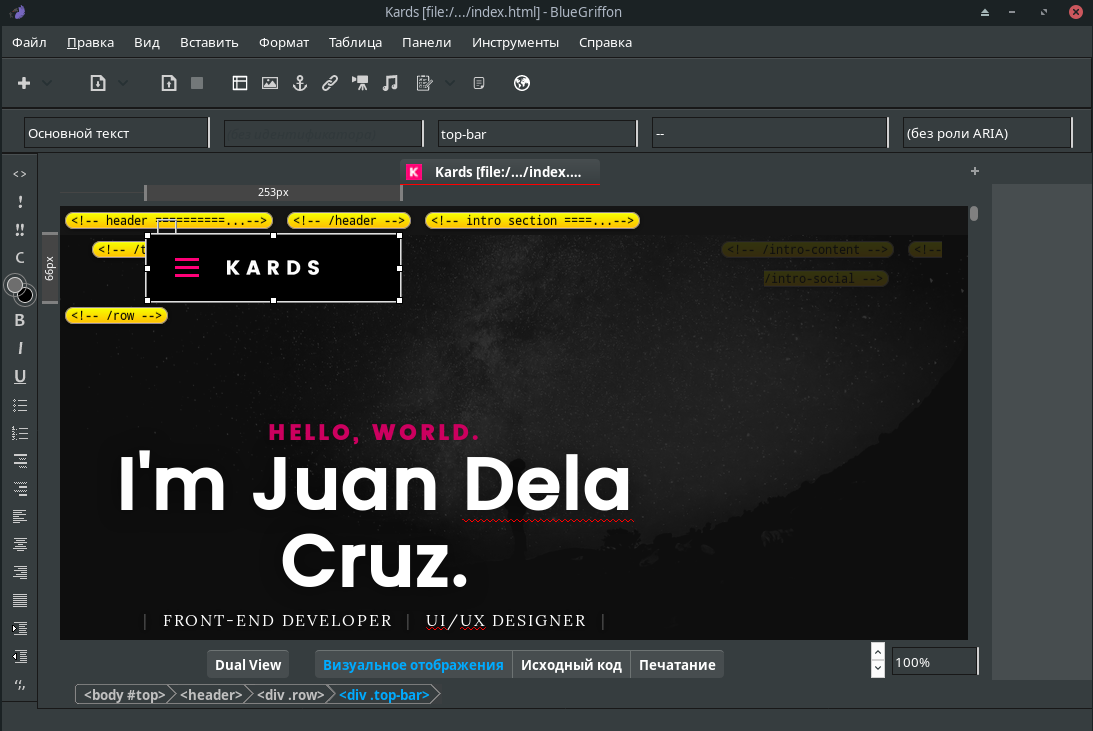Click the Insert Table toolbar icon
Screen dimensions: 1093x731
coord(240,83)
